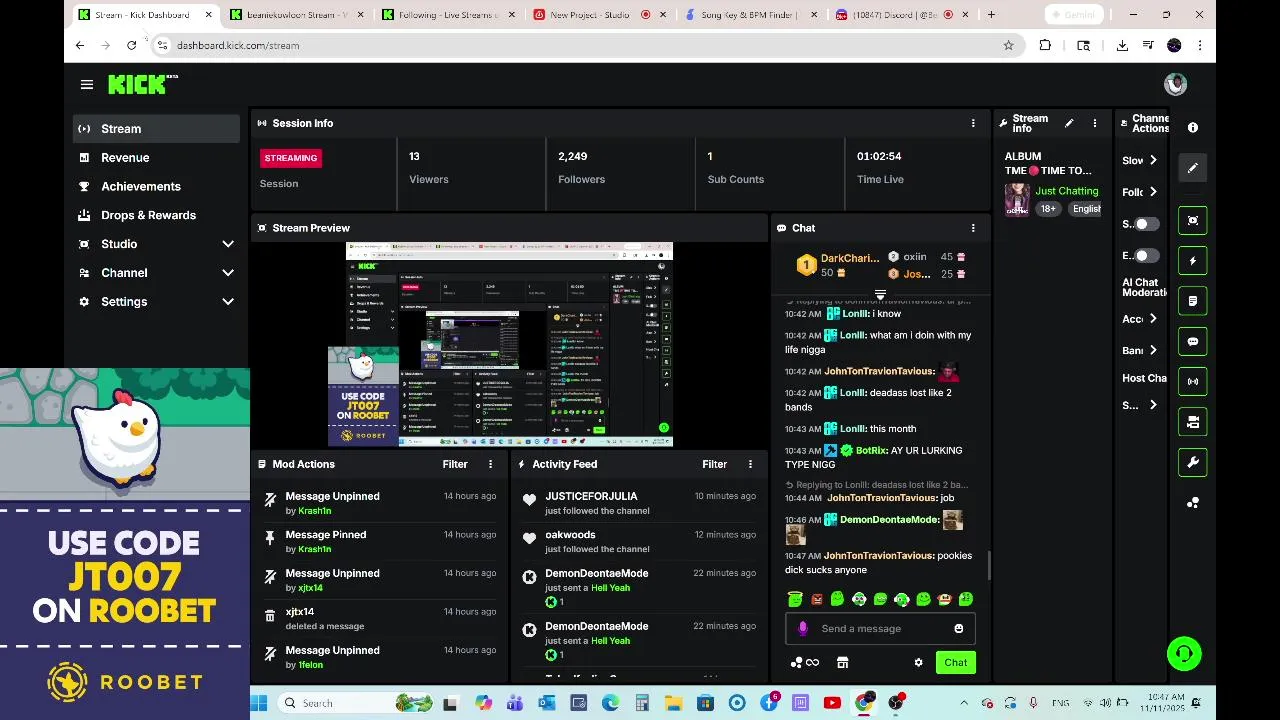Open Stream info three-dot menu
This screenshot has width=1280, height=720.
click(x=1095, y=123)
